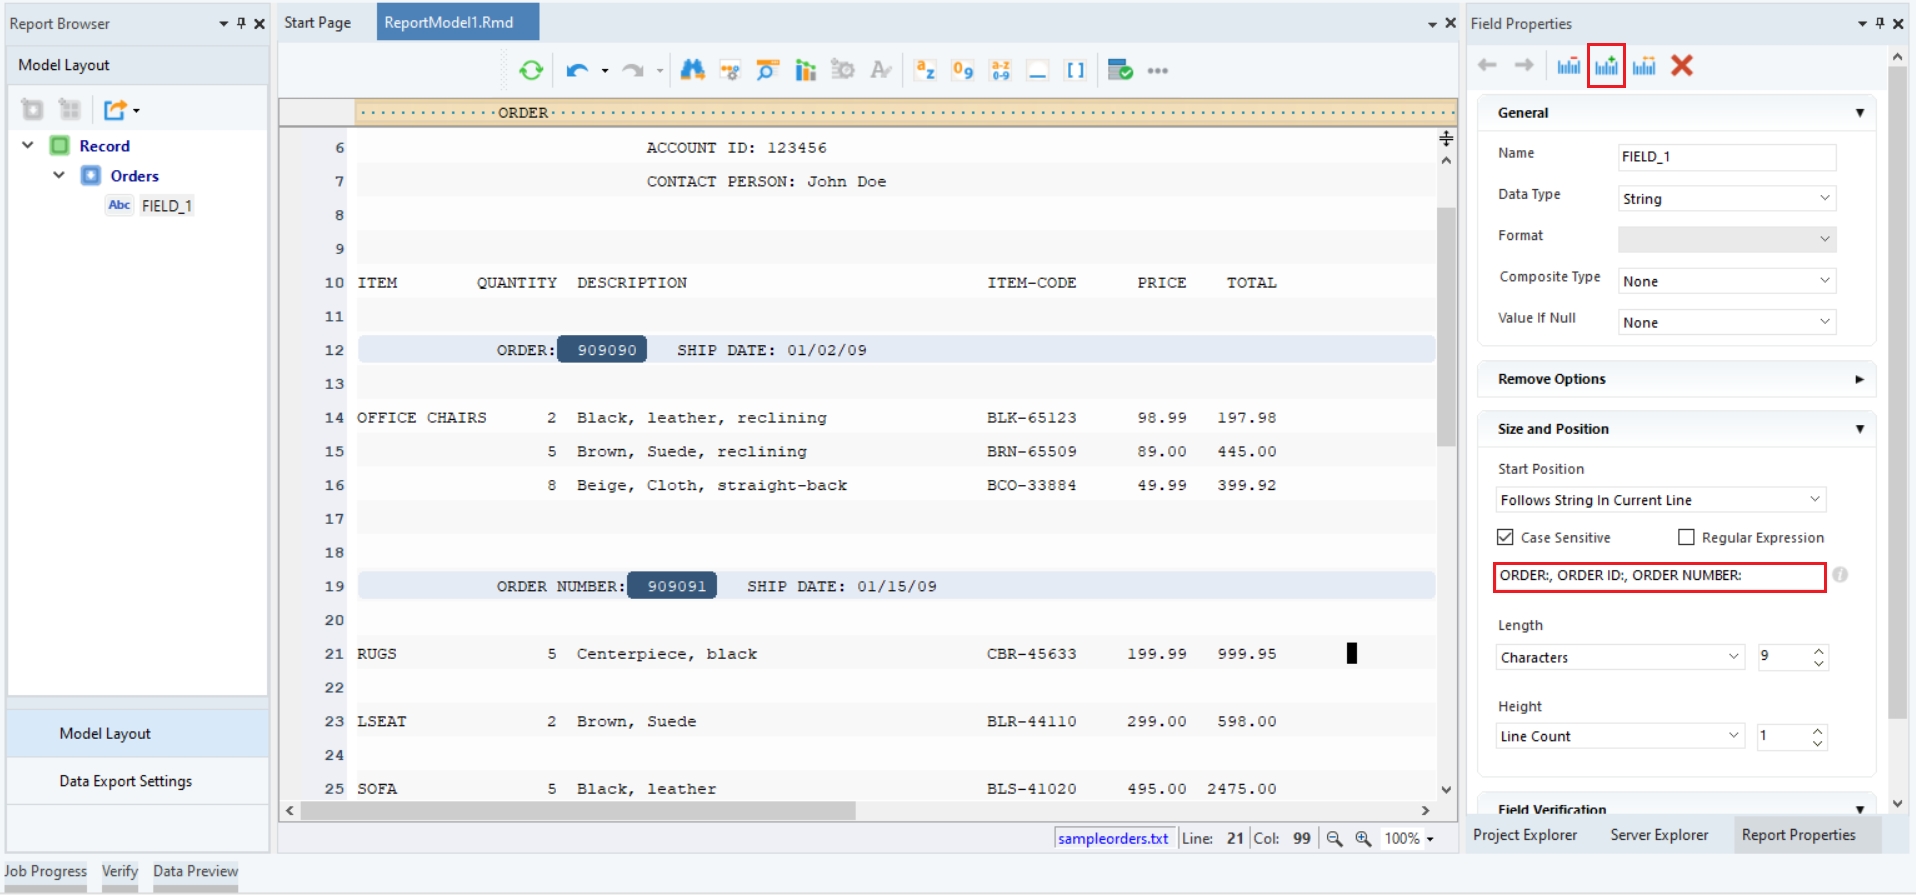Click the sampleorders.txt file link
1916x895 pixels.
point(1113,838)
